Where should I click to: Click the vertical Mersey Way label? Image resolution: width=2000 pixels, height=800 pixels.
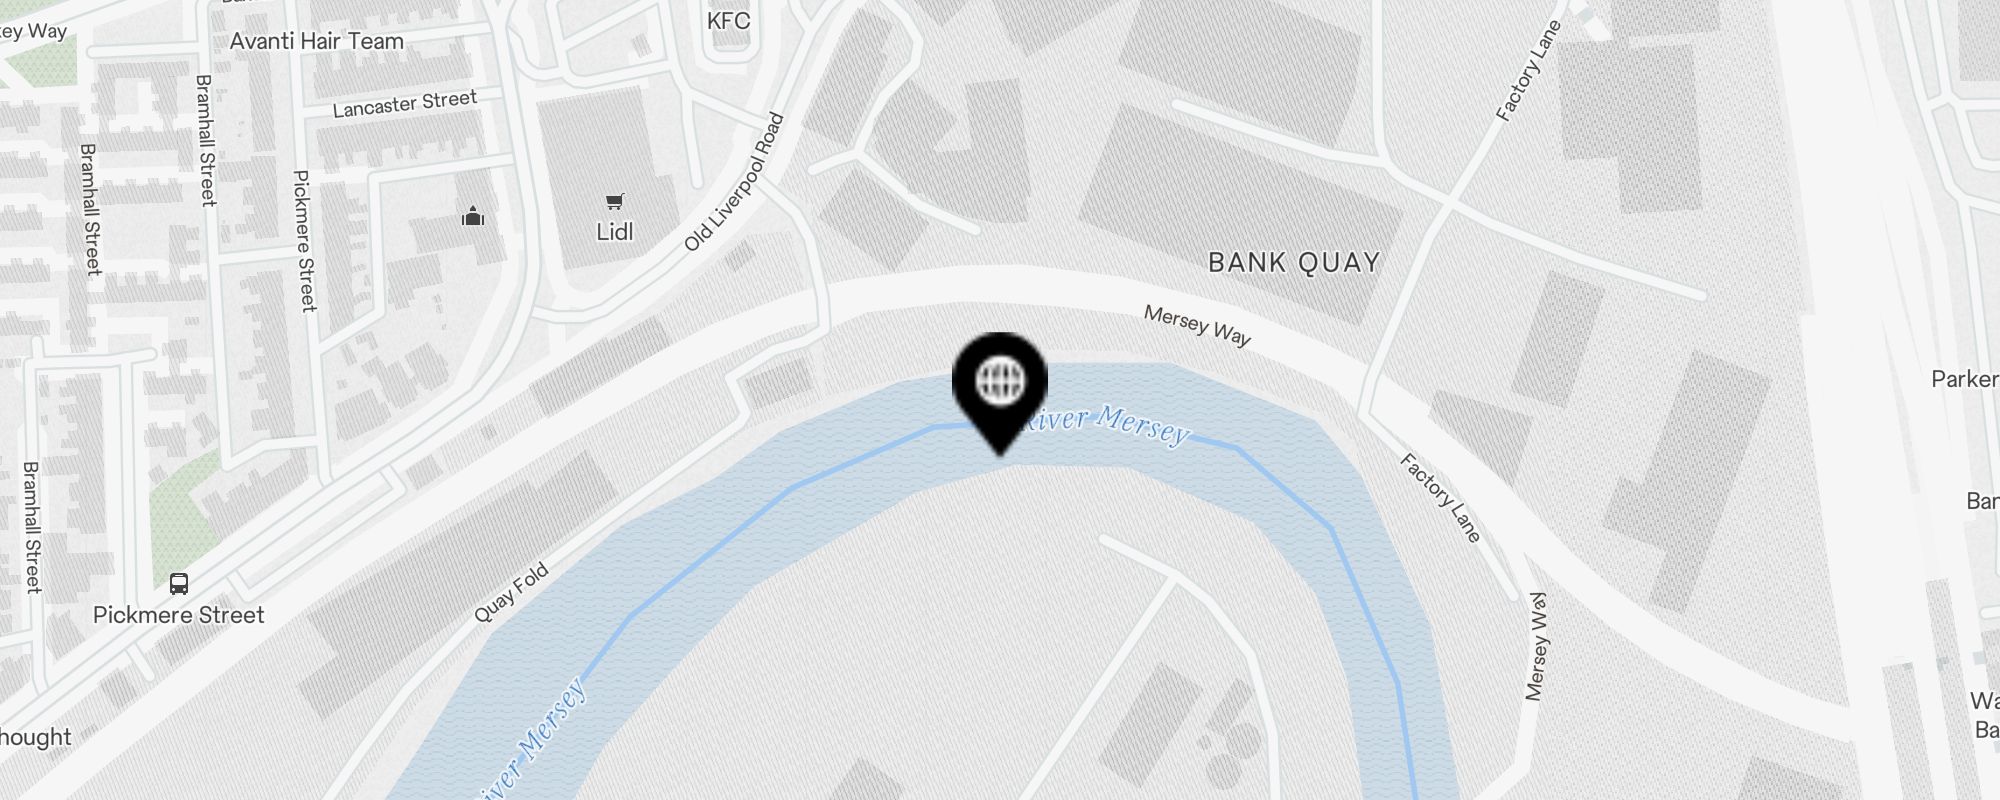click(x=1537, y=645)
